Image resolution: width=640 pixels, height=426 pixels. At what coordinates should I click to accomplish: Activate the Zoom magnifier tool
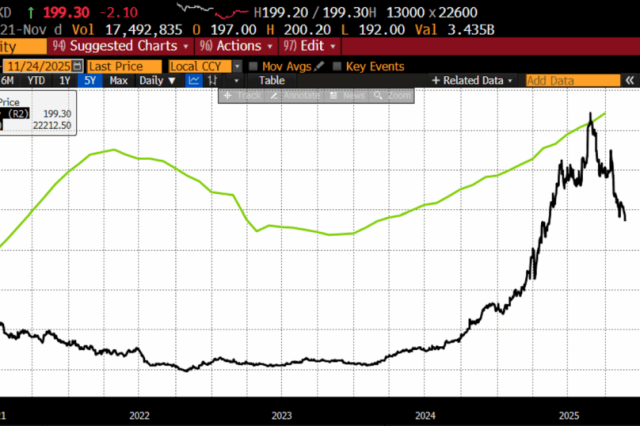[392, 94]
